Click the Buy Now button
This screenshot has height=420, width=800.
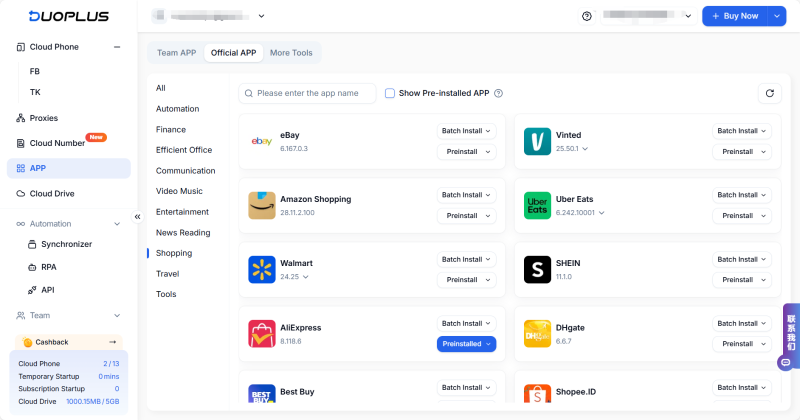tap(735, 16)
